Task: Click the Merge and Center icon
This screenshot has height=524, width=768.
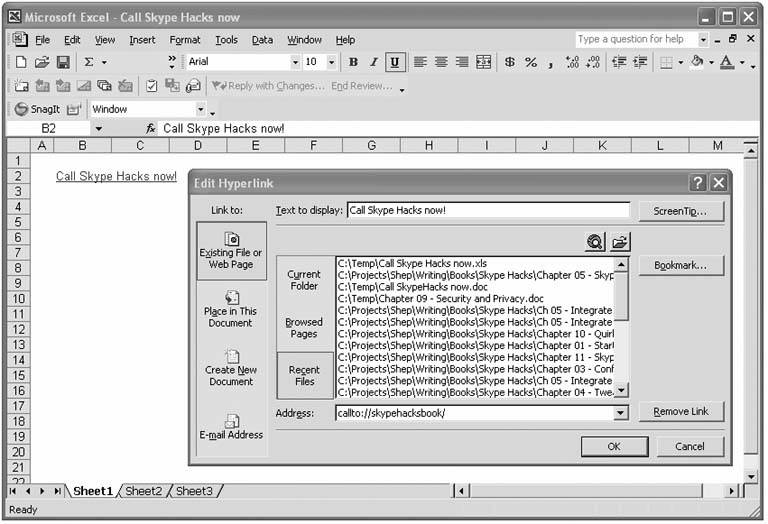Action: click(484, 62)
